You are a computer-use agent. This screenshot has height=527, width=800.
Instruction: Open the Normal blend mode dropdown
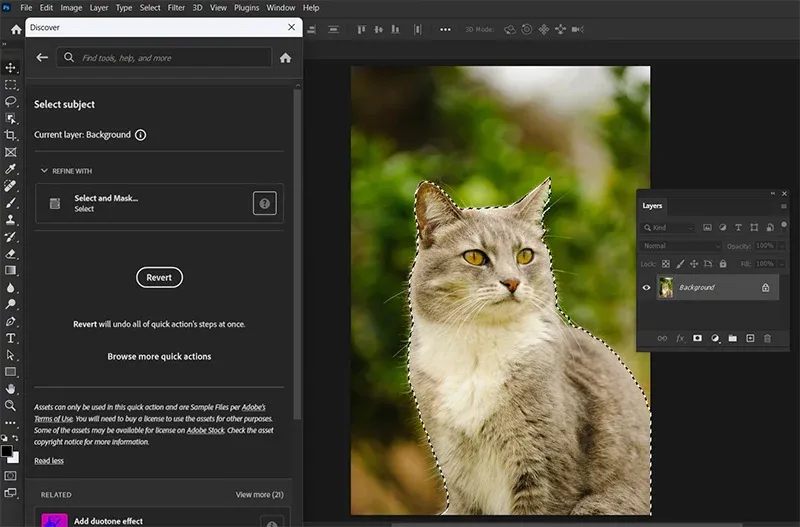tap(681, 246)
